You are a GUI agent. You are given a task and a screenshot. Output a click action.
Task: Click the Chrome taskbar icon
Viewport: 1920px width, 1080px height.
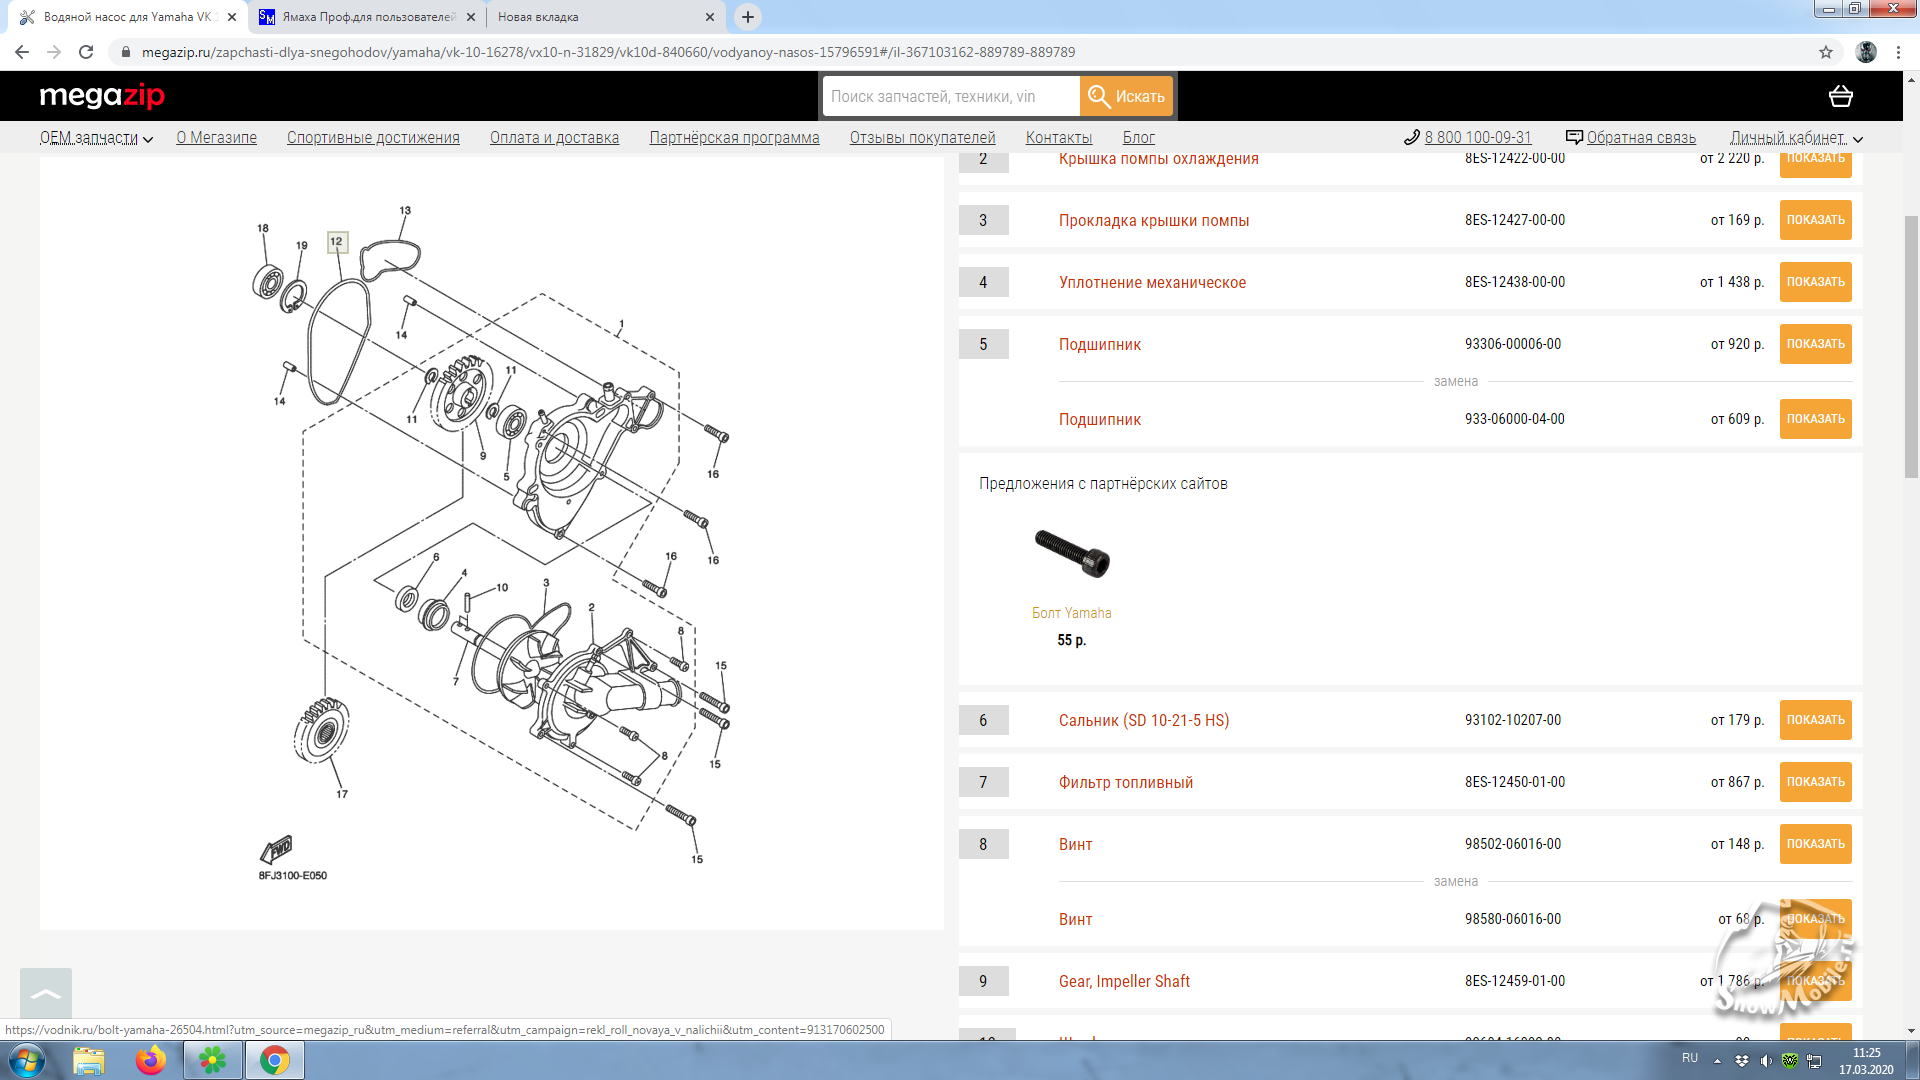click(x=275, y=1060)
